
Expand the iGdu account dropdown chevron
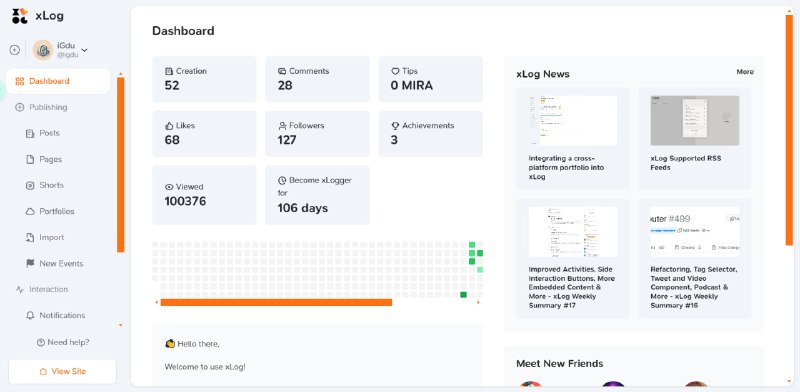click(85, 50)
